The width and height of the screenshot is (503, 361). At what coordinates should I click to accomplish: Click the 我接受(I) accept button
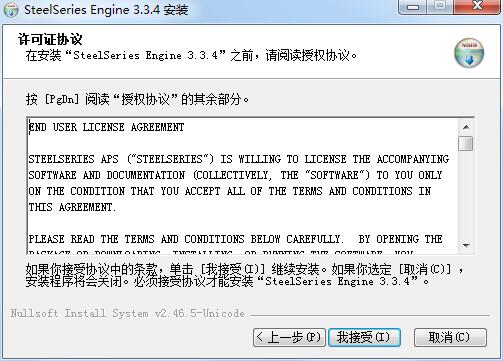point(364,337)
